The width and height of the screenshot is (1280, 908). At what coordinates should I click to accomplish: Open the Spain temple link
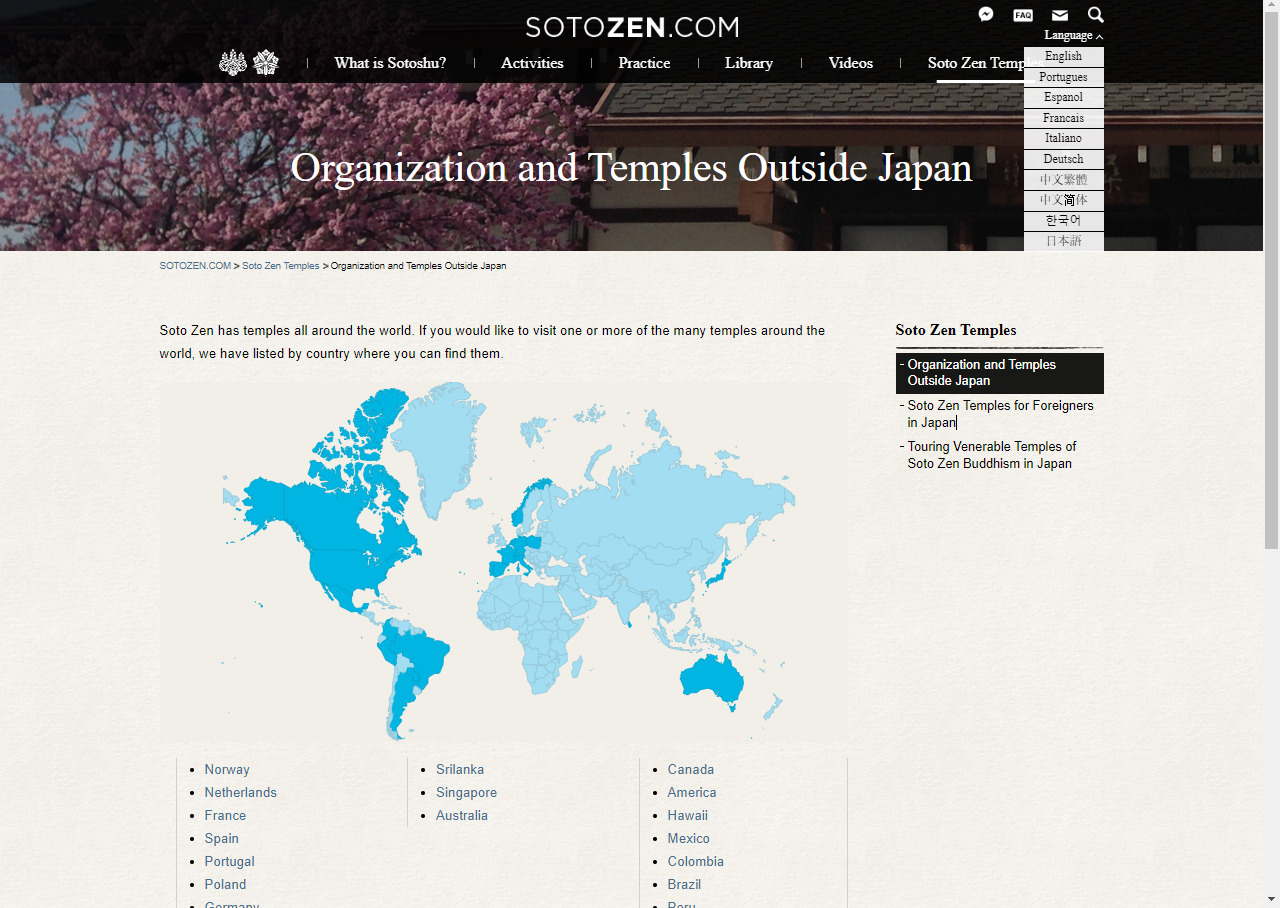222,838
